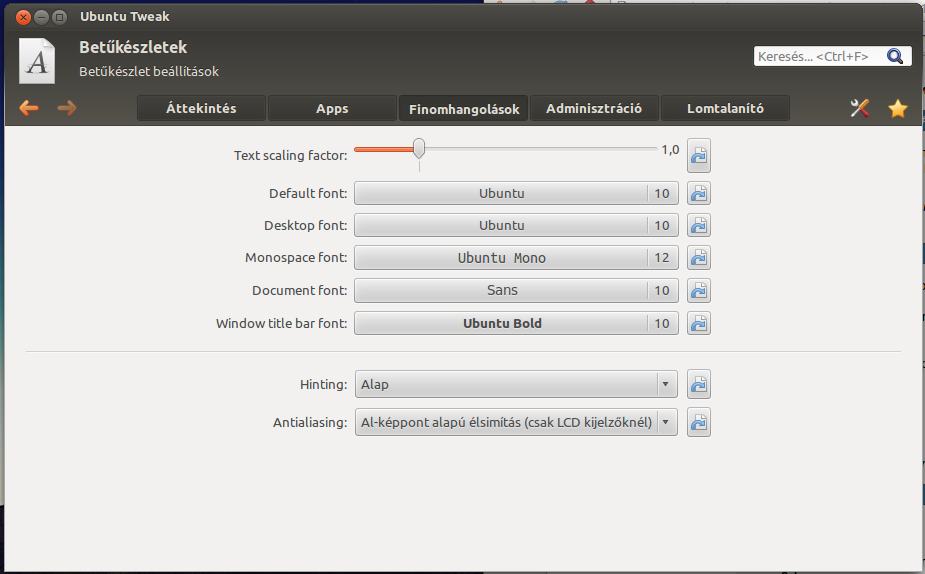The width and height of the screenshot is (925, 574).
Task: Open preferences with the wrench-and-screwdriver icon
Action: 860,108
